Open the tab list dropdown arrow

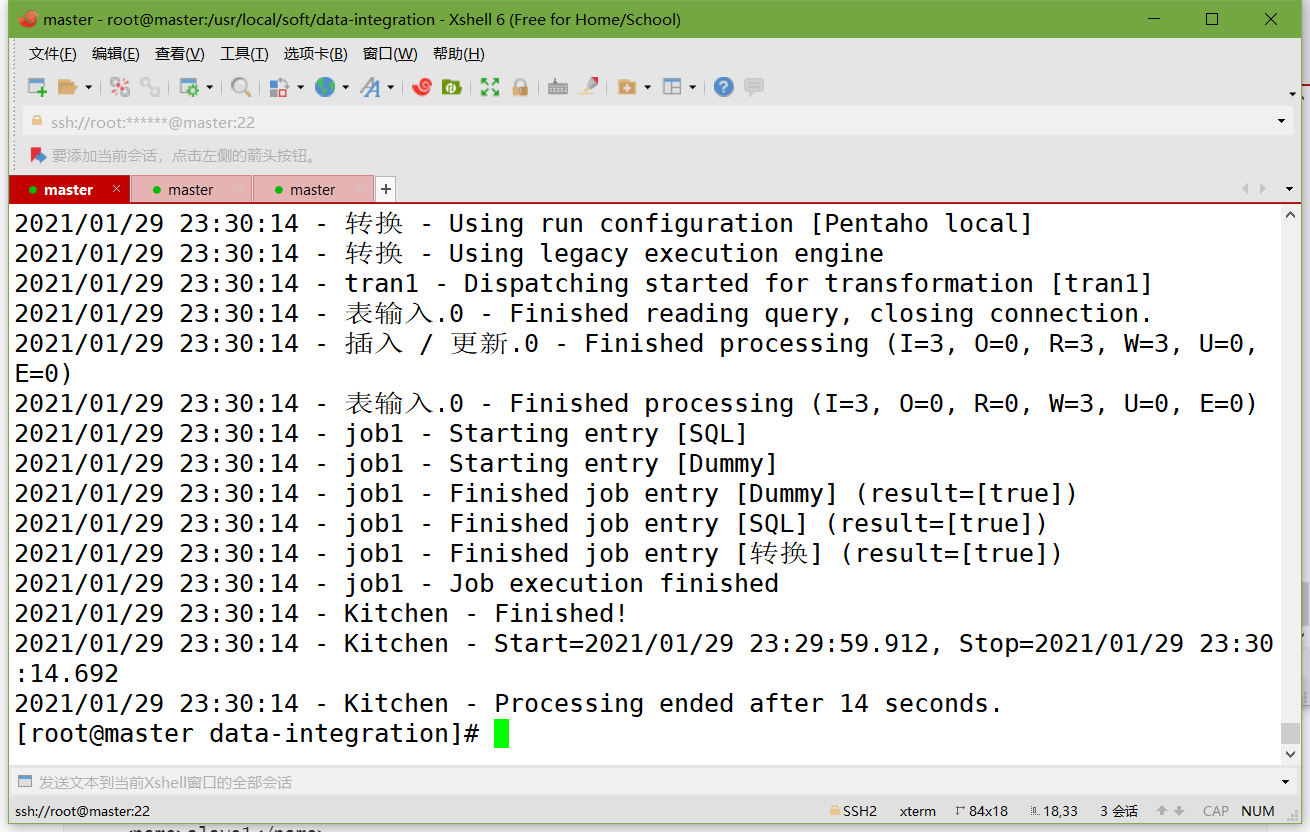1291,189
